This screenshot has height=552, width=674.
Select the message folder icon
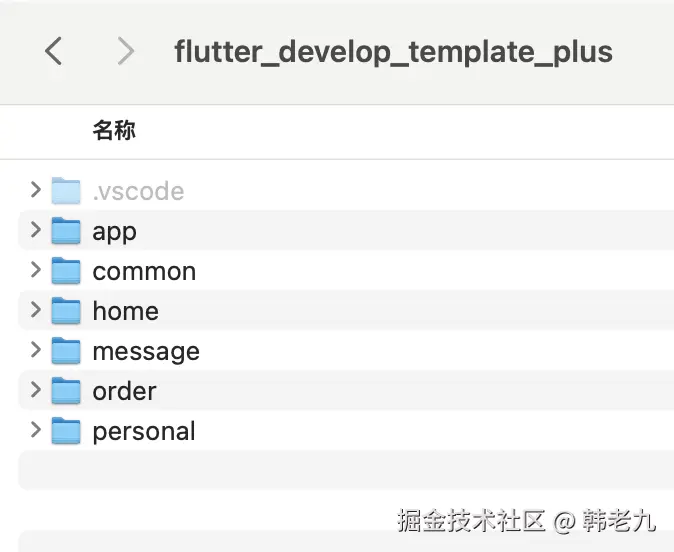[x=66, y=351]
